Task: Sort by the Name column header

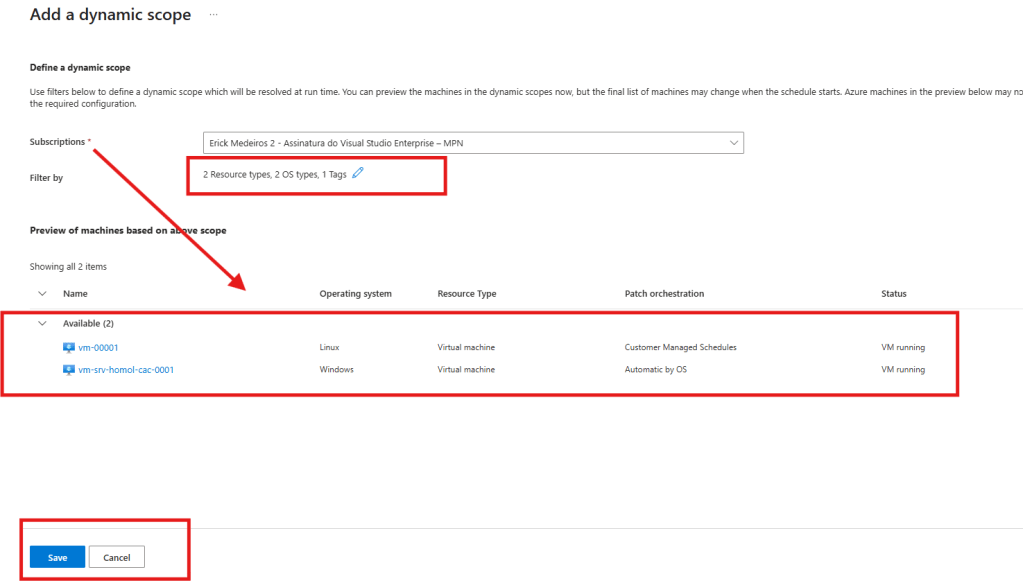Action: click(x=75, y=294)
